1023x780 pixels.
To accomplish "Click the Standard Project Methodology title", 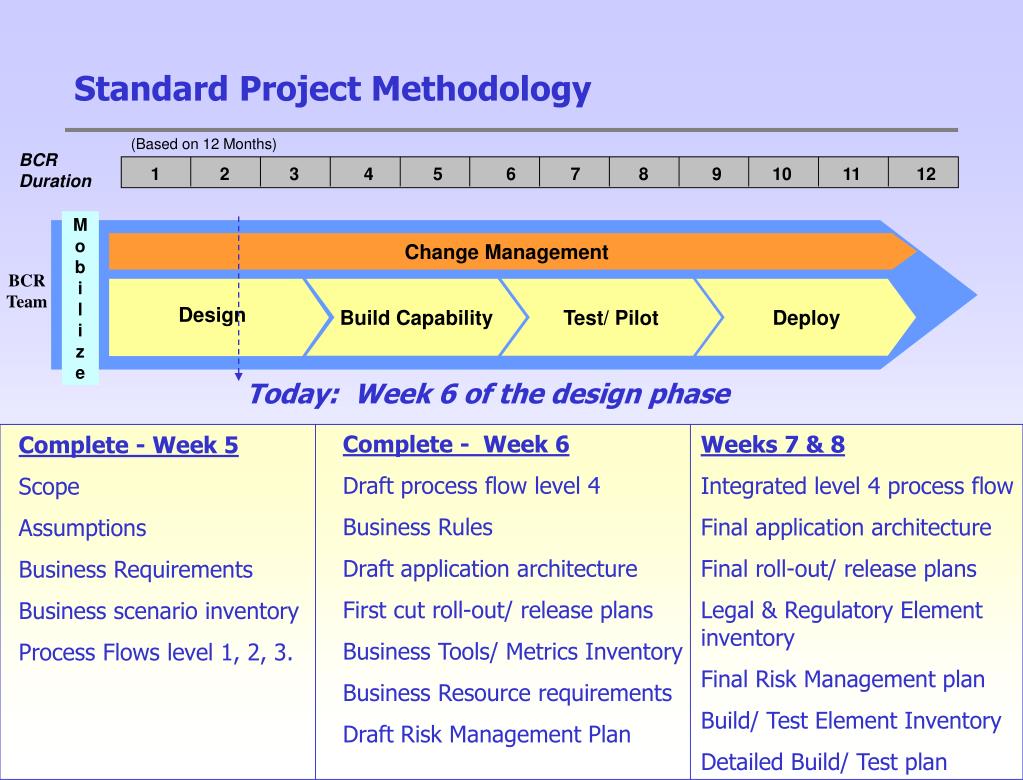I will point(332,89).
